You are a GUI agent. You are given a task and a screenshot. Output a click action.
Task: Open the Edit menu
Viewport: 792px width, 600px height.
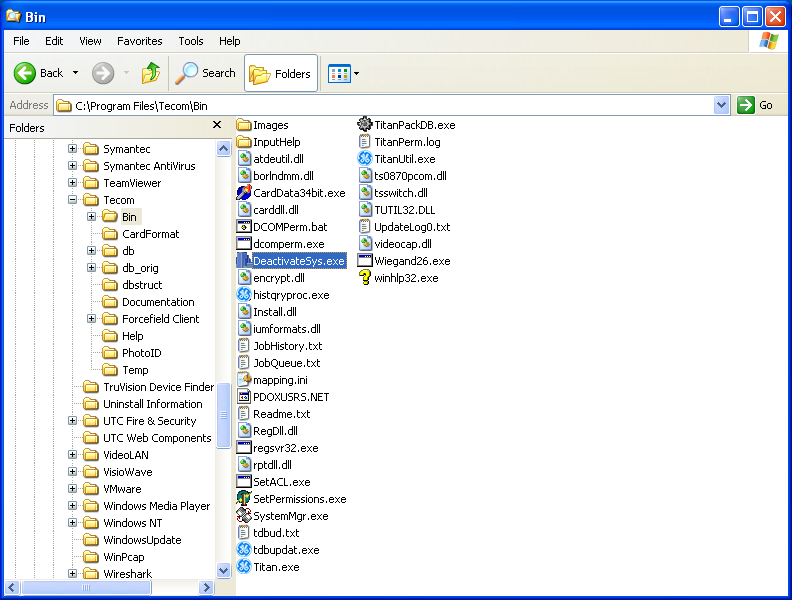click(54, 41)
